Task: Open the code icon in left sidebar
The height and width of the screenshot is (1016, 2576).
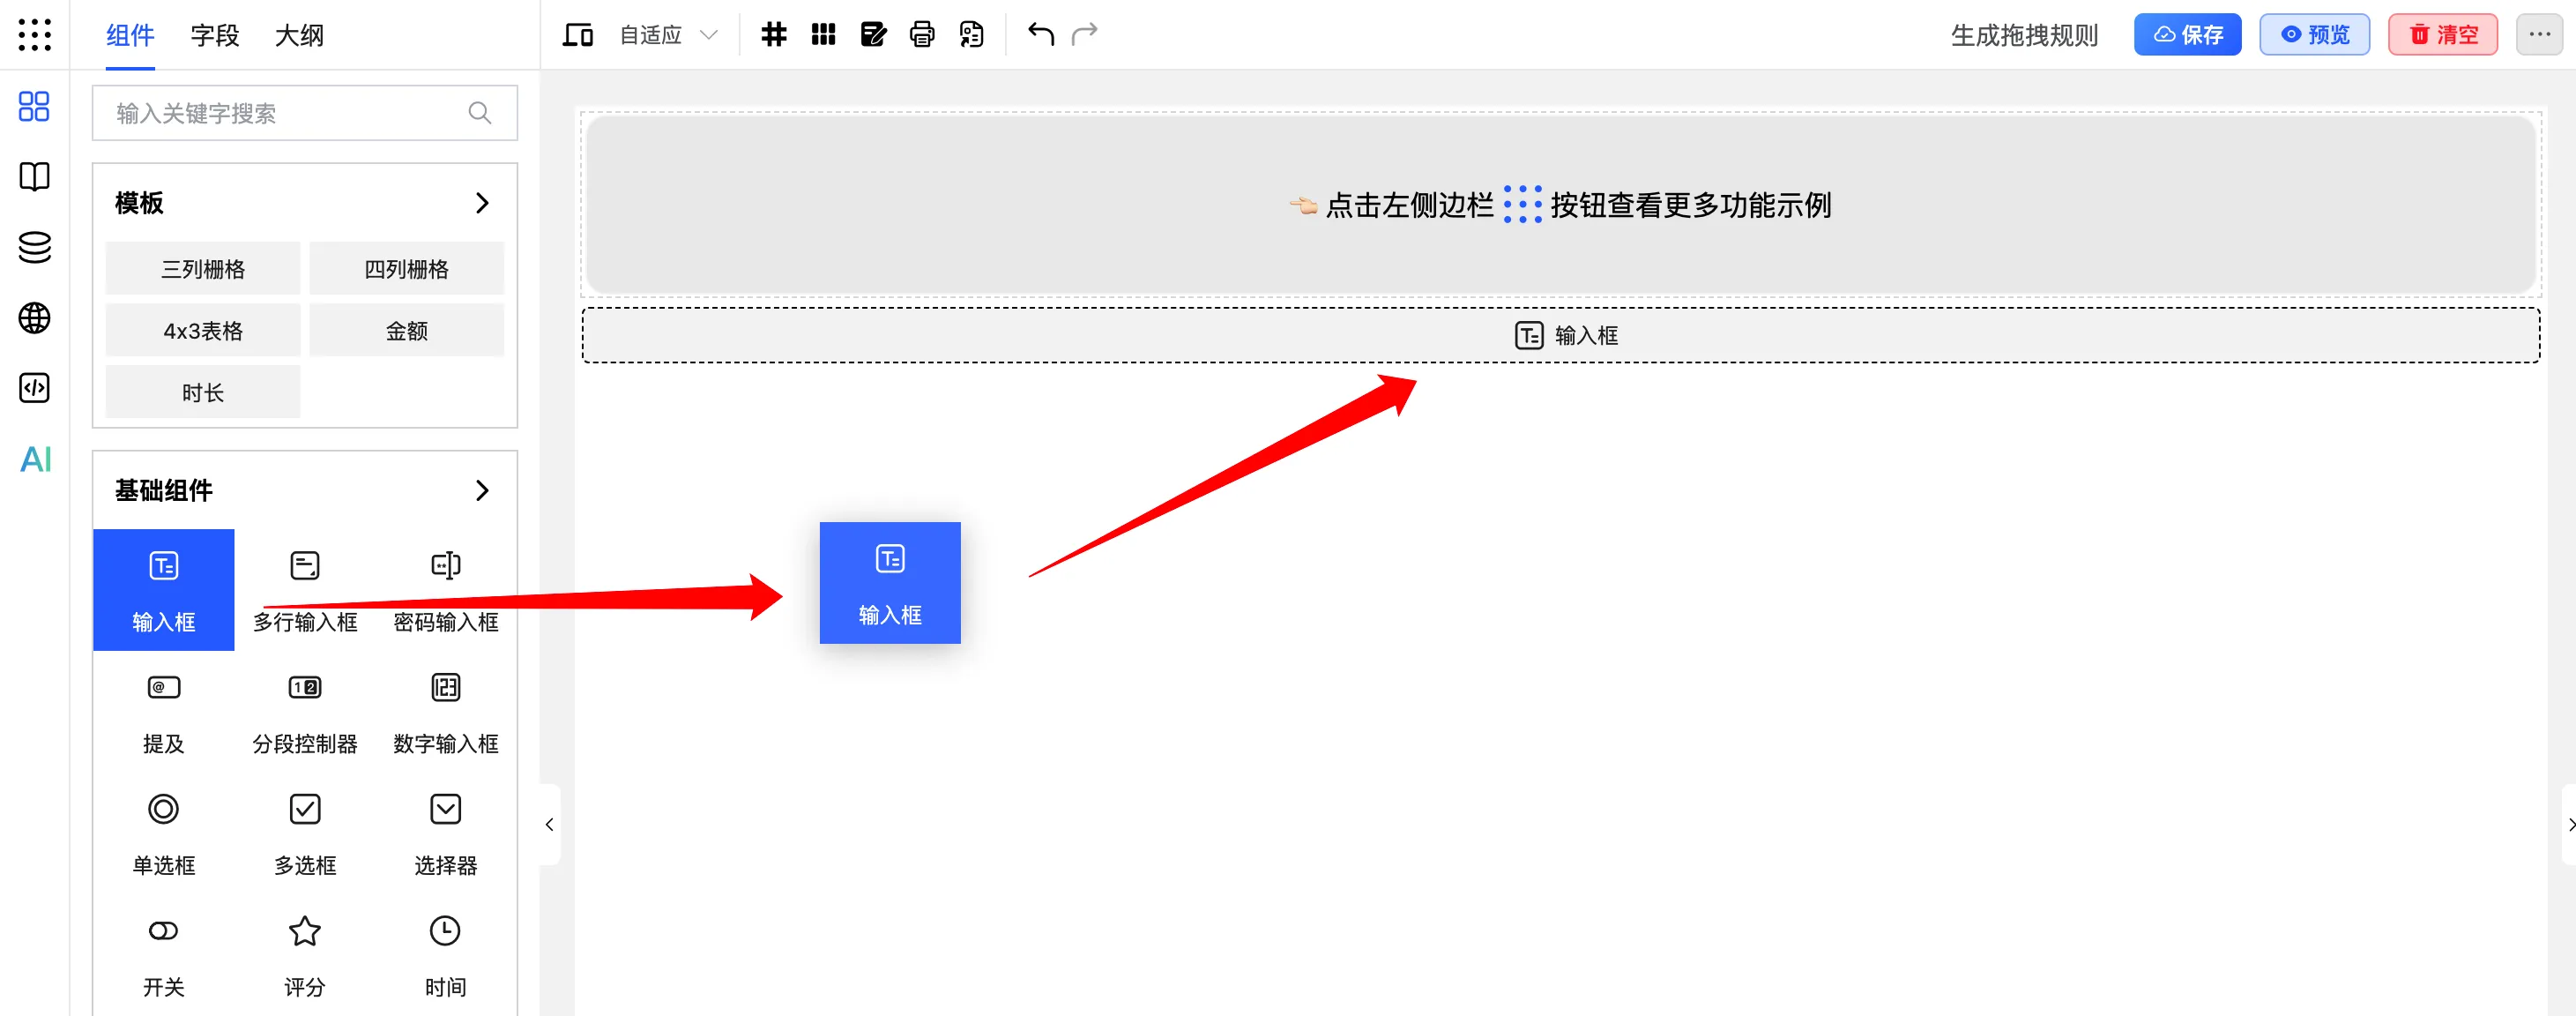Action: (35, 388)
